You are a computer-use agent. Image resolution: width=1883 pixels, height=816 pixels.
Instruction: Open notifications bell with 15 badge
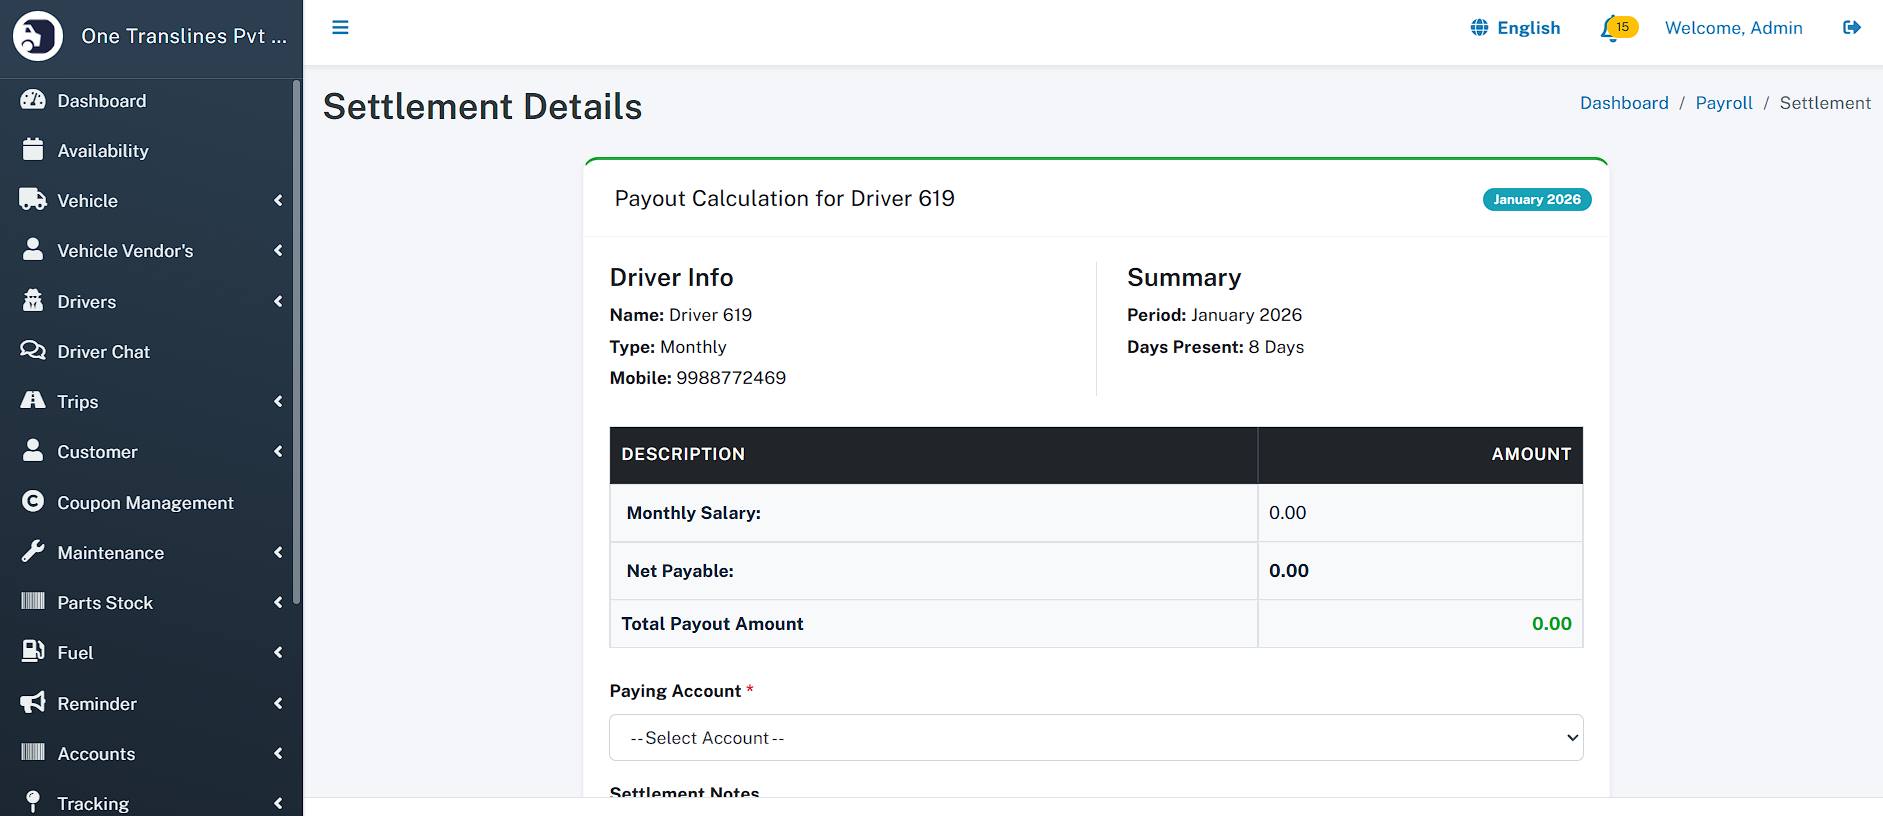1612,28
